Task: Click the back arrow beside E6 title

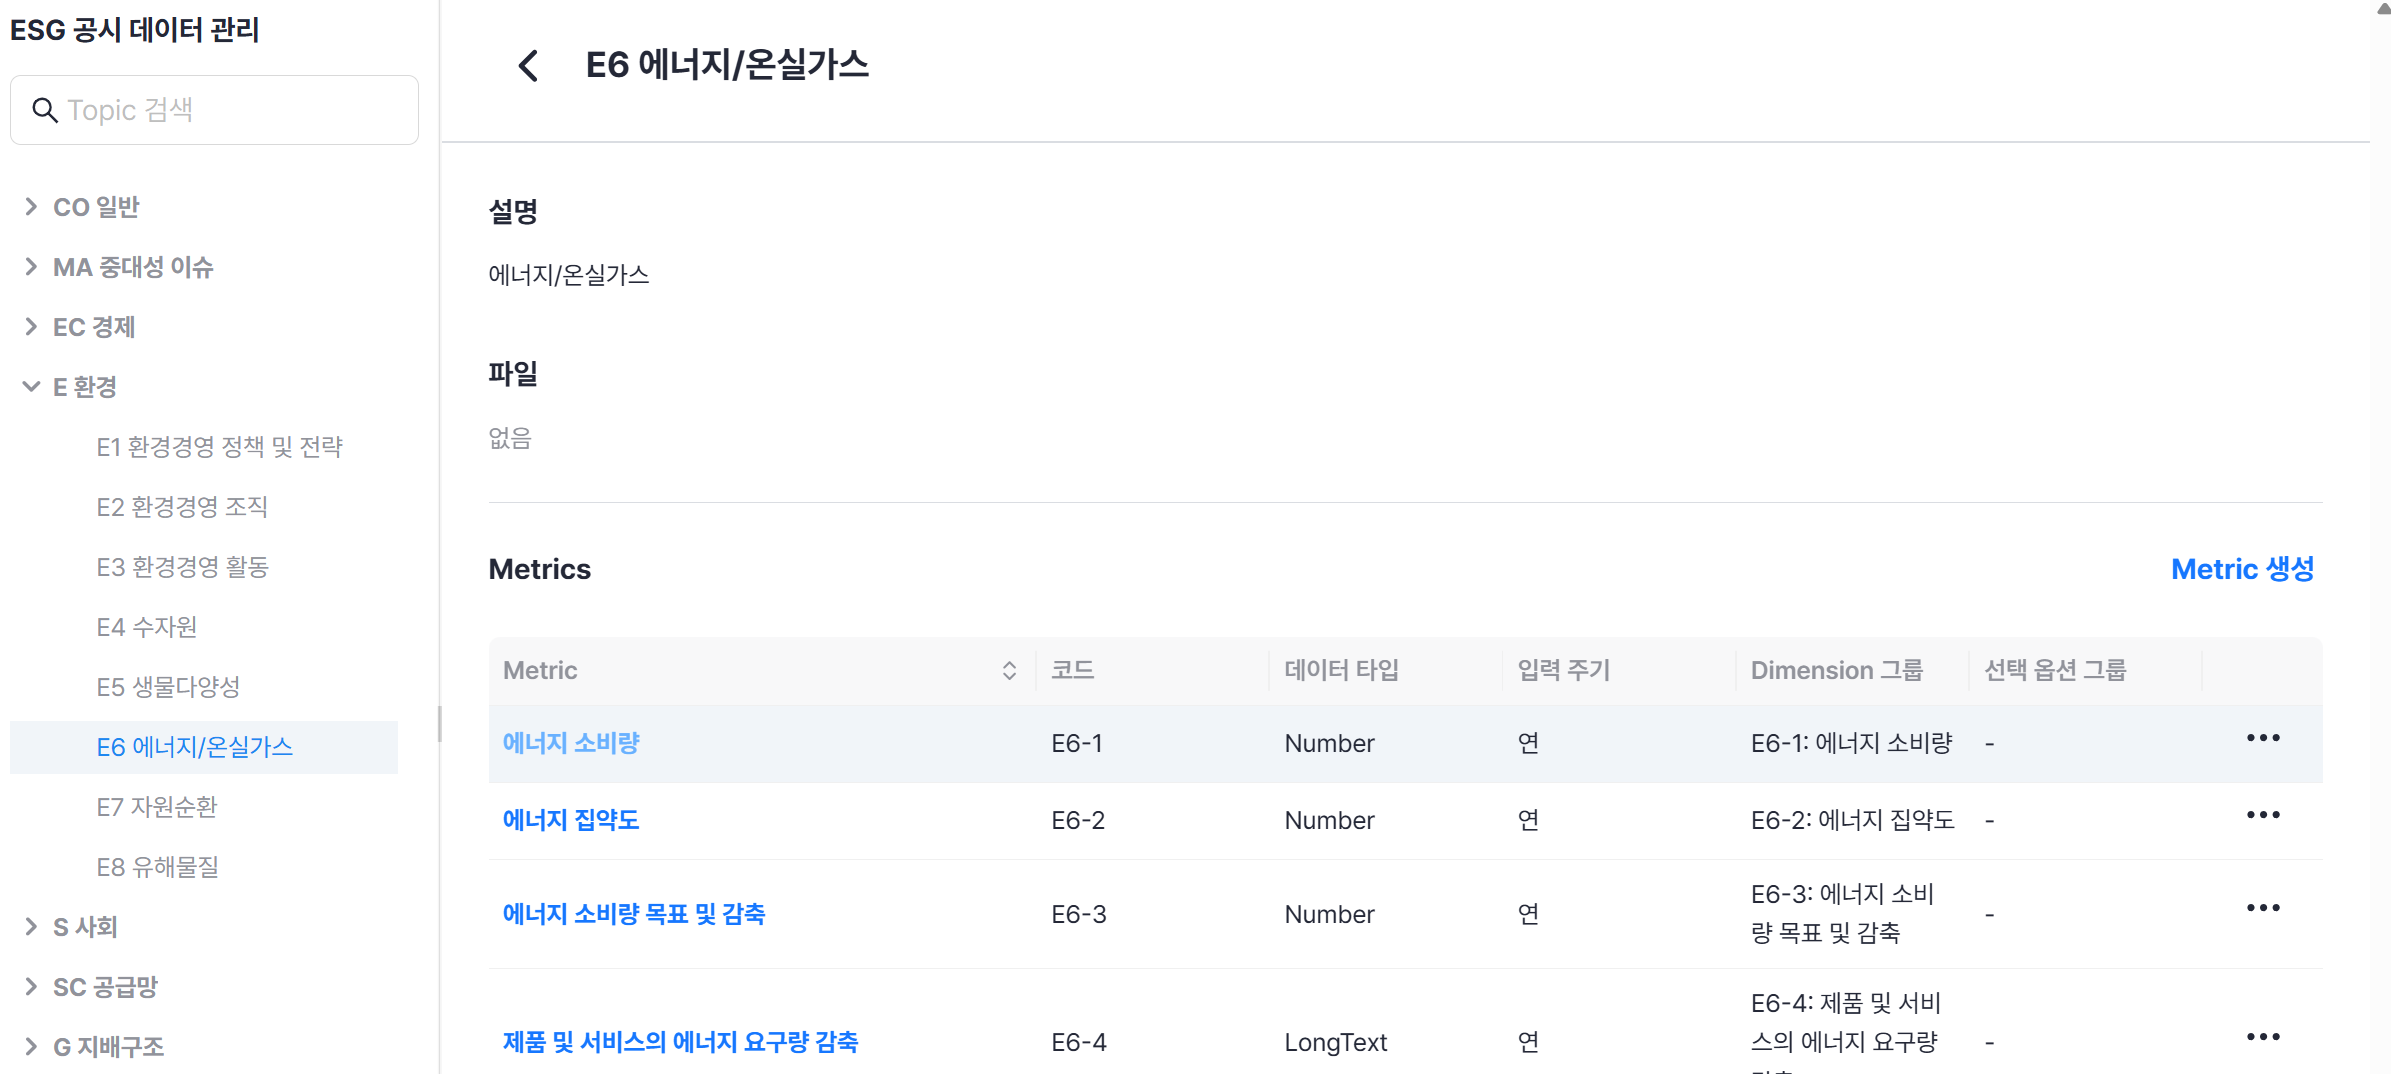Action: (x=528, y=66)
